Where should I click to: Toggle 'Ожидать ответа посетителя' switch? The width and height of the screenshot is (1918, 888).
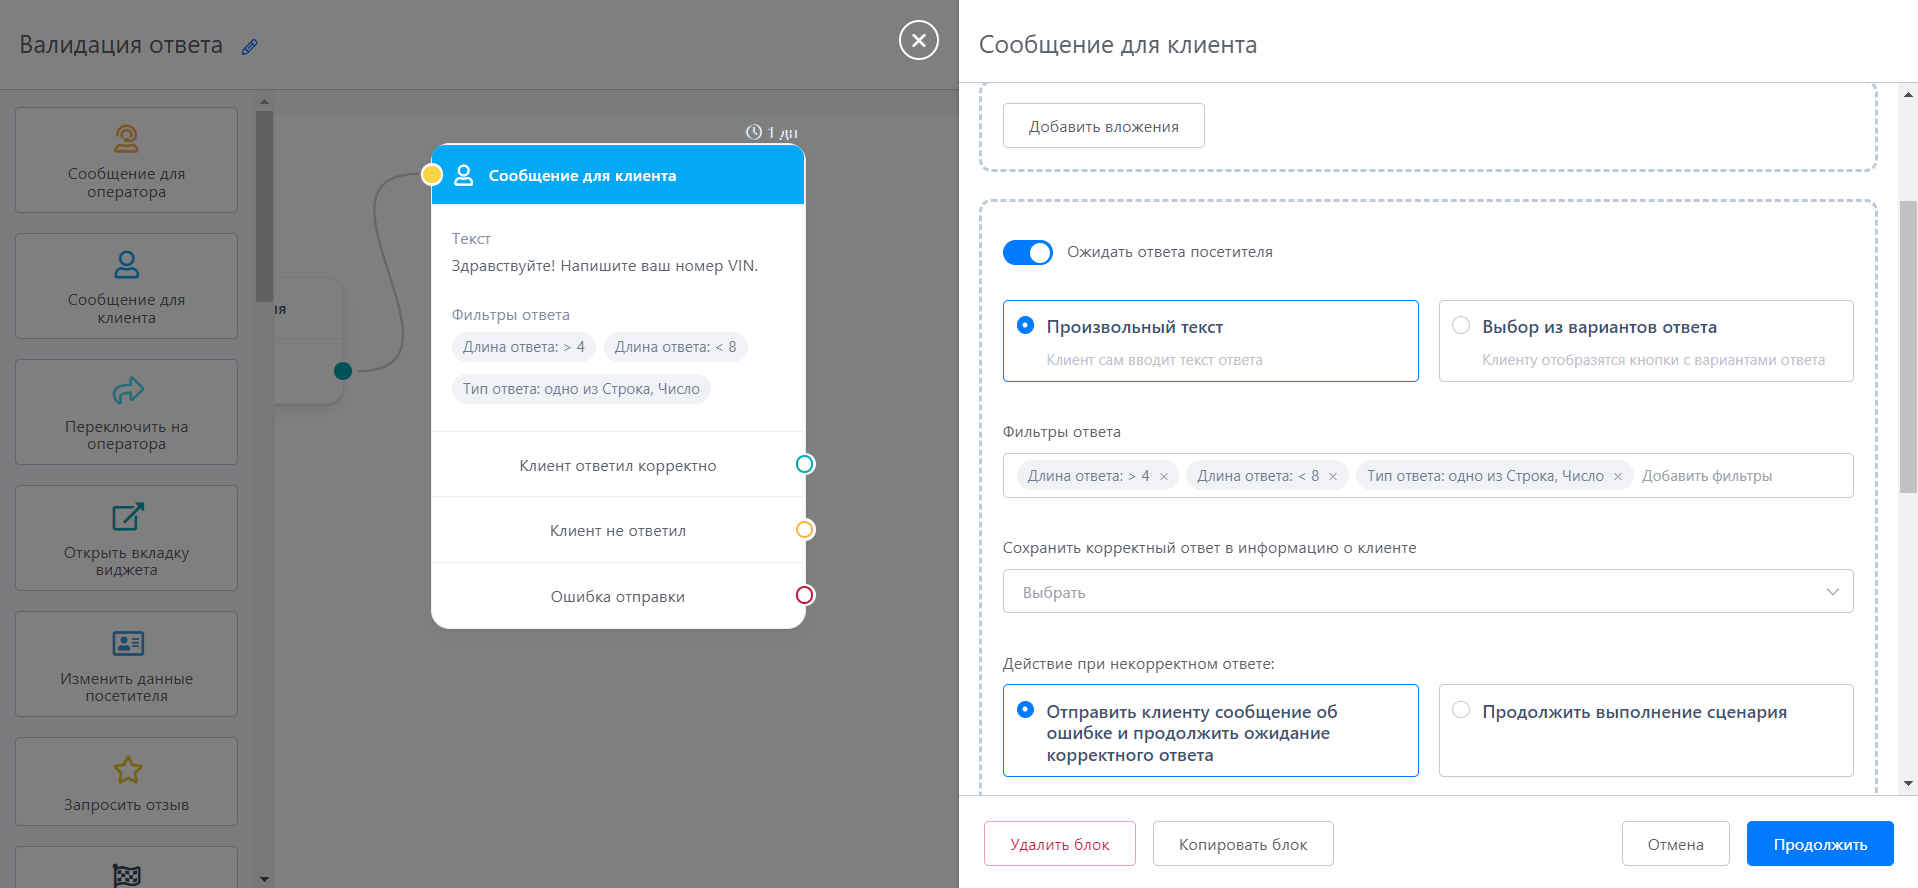(1028, 252)
